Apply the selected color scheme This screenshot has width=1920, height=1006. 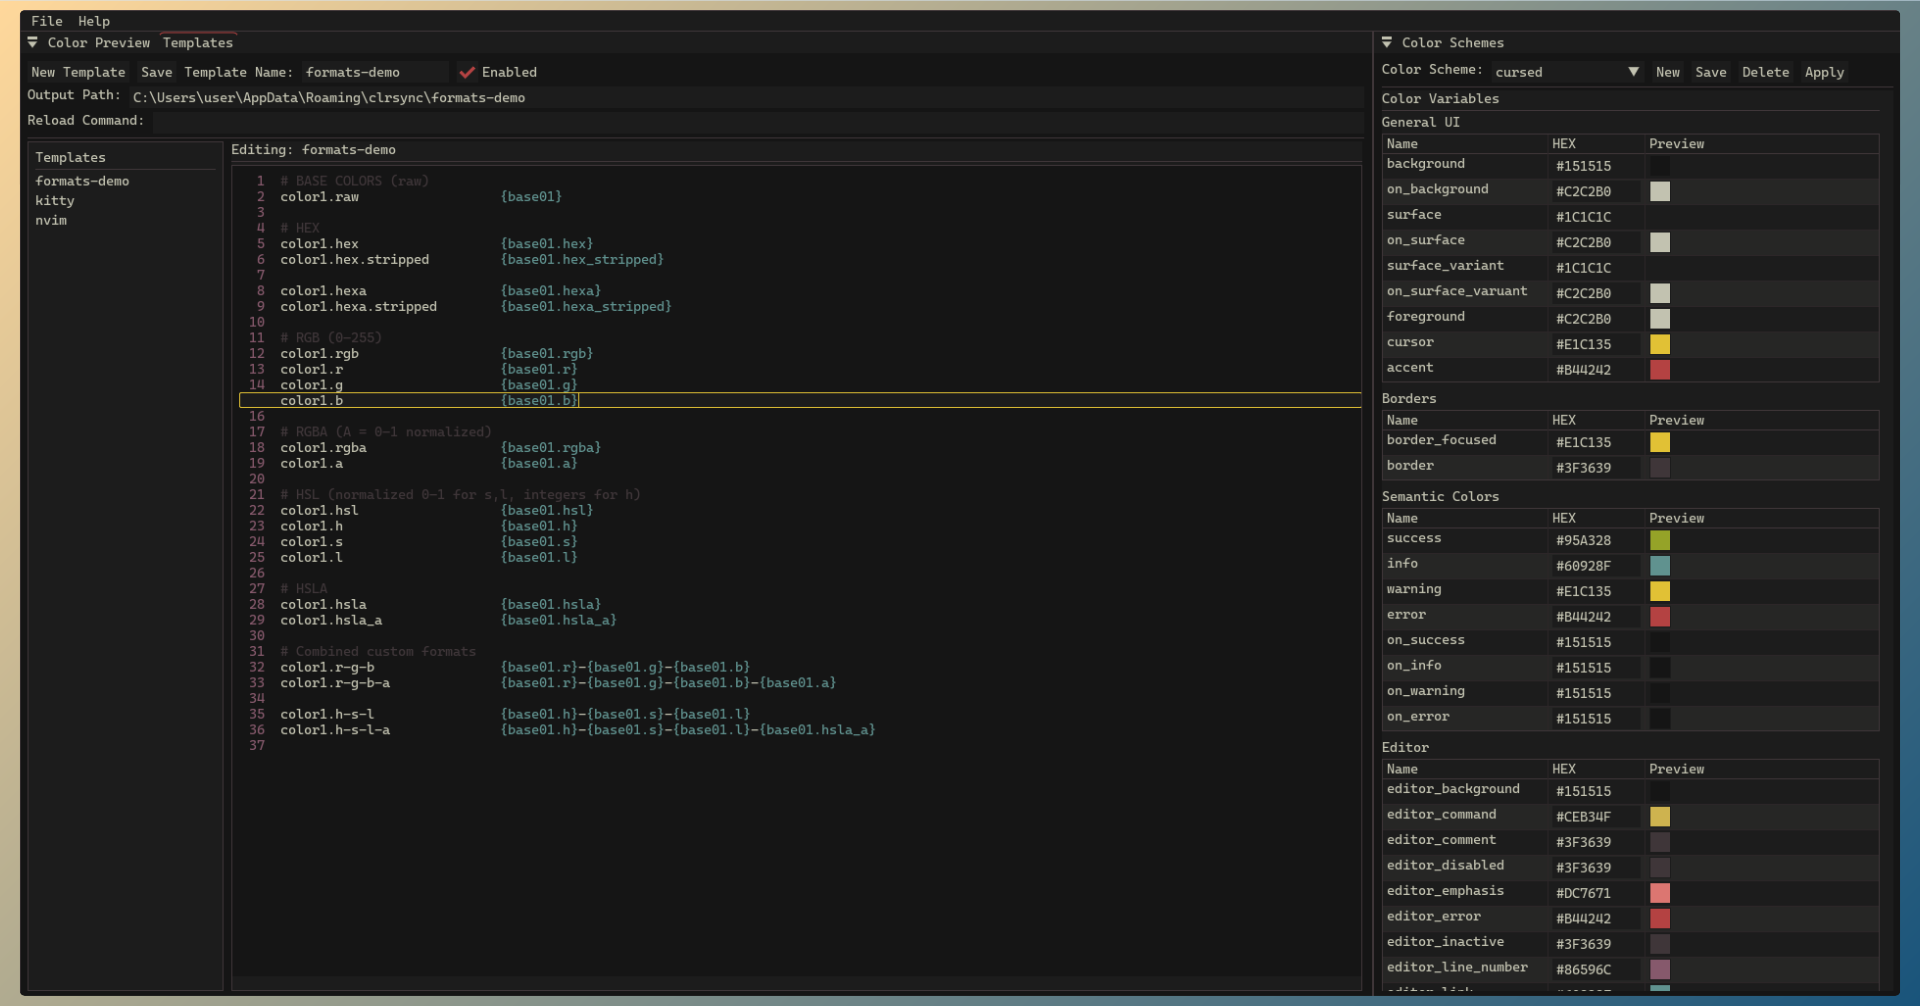(x=1824, y=72)
